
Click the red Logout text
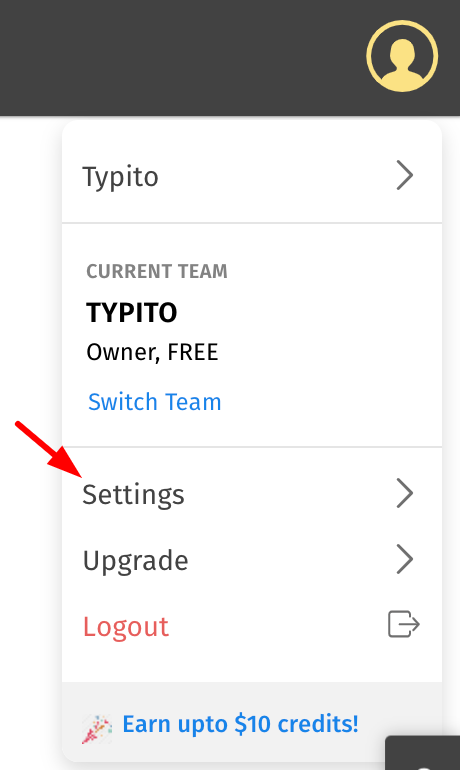(x=126, y=627)
